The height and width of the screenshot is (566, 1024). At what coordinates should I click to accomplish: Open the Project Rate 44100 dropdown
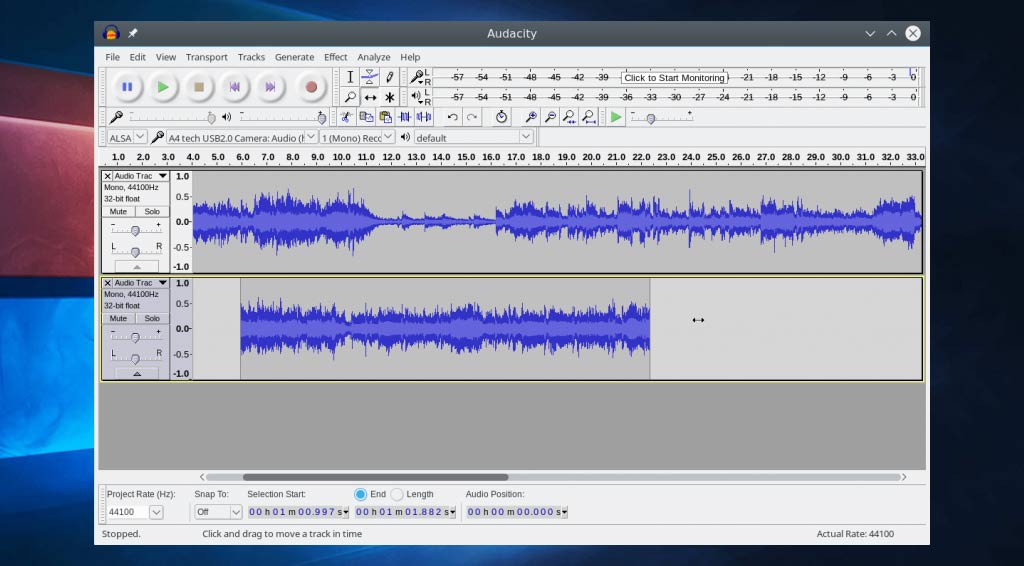point(156,512)
